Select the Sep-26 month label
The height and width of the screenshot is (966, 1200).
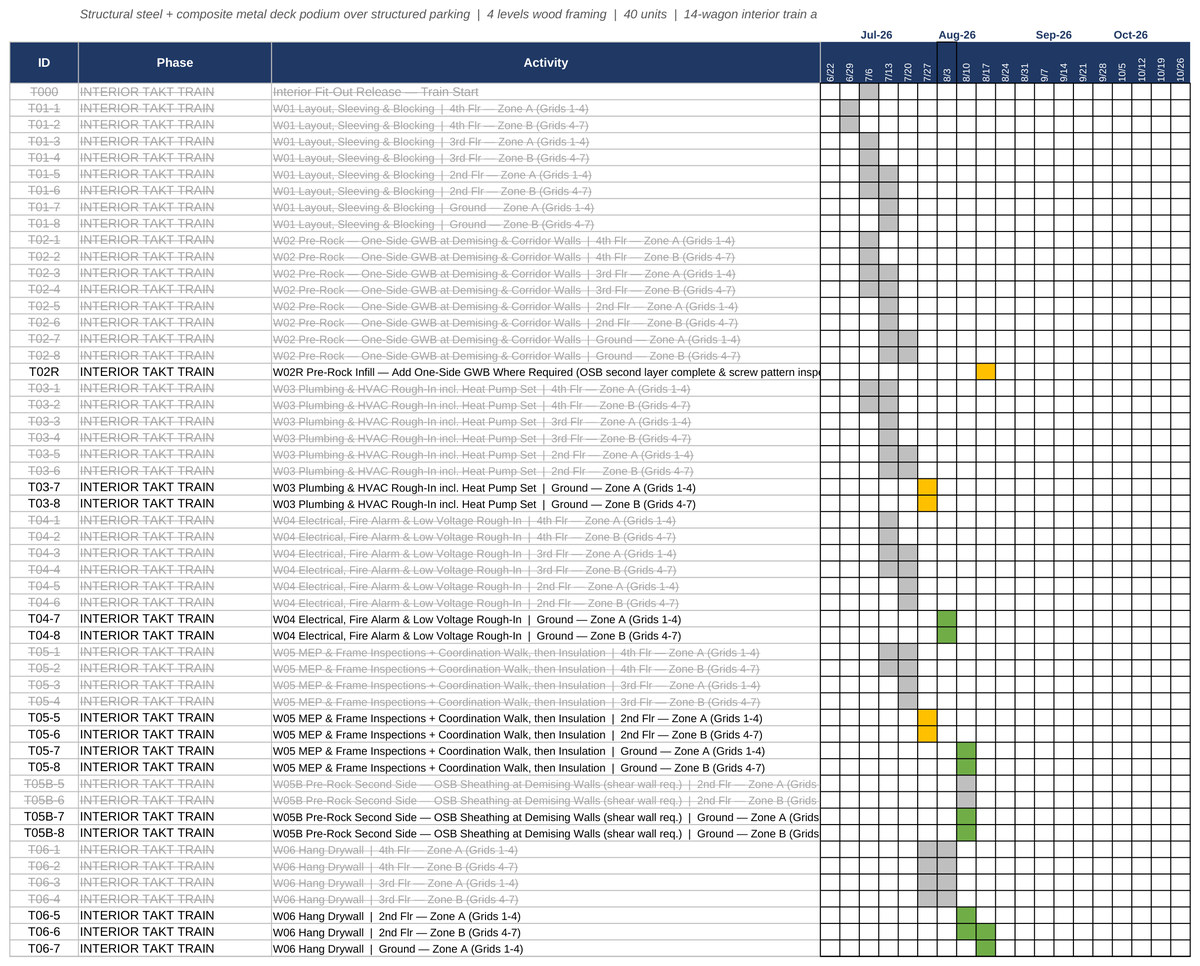(1054, 35)
